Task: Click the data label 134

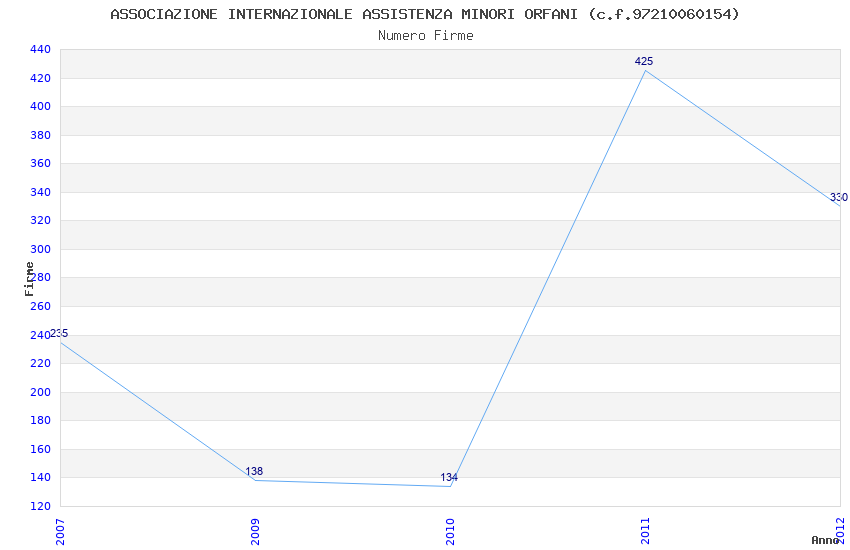Action: (x=449, y=477)
